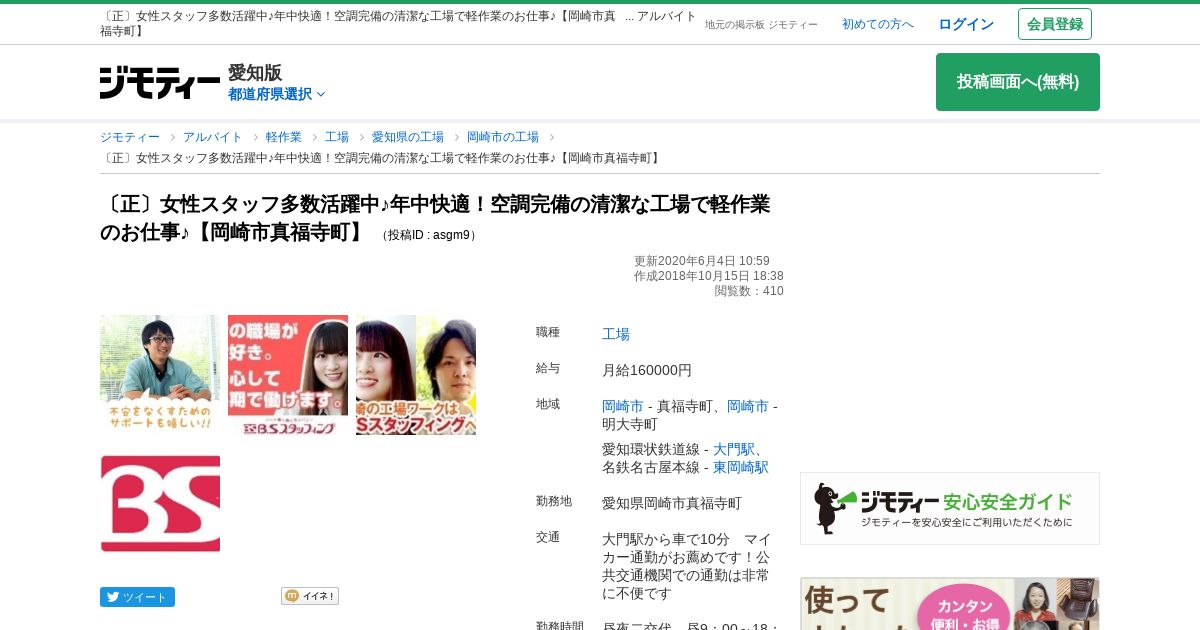Click the 閲覧数：410 view count
Viewport: 1200px width, 630px height.
[749, 291]
